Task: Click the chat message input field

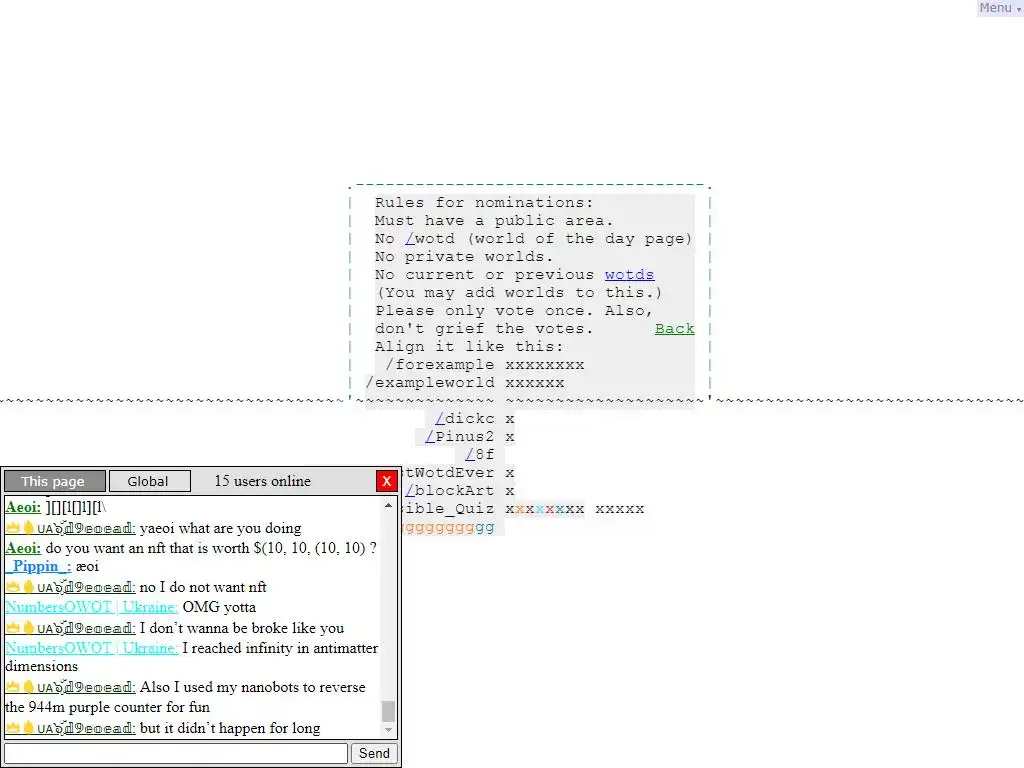Action: click(x=176, y=753)
